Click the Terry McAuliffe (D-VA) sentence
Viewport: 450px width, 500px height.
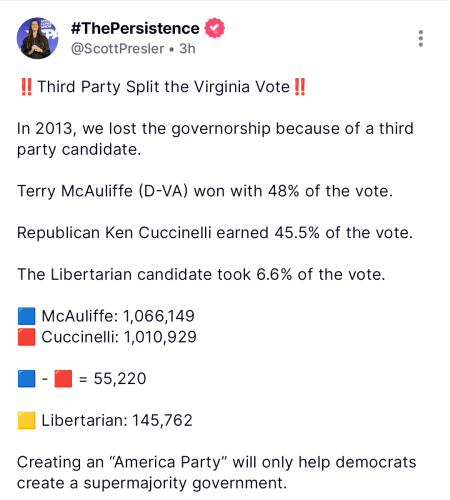[205, 191]
